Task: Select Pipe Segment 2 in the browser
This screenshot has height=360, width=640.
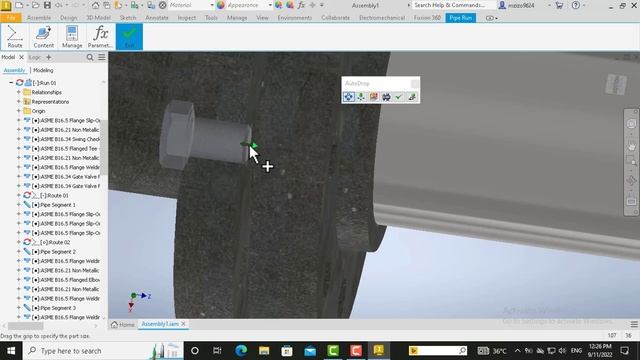Action: click(53, 252)
